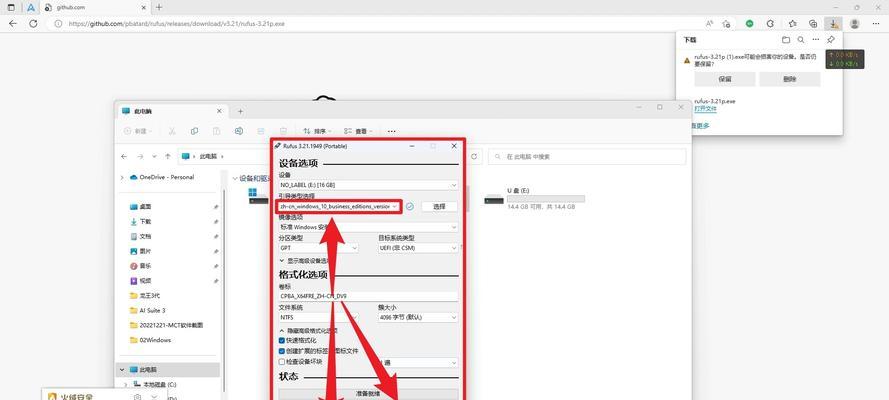The height and width of the screenshot is (400, 889).
Task: Open file link under rufus-3.21p.exe
Action: coord(705,108)
